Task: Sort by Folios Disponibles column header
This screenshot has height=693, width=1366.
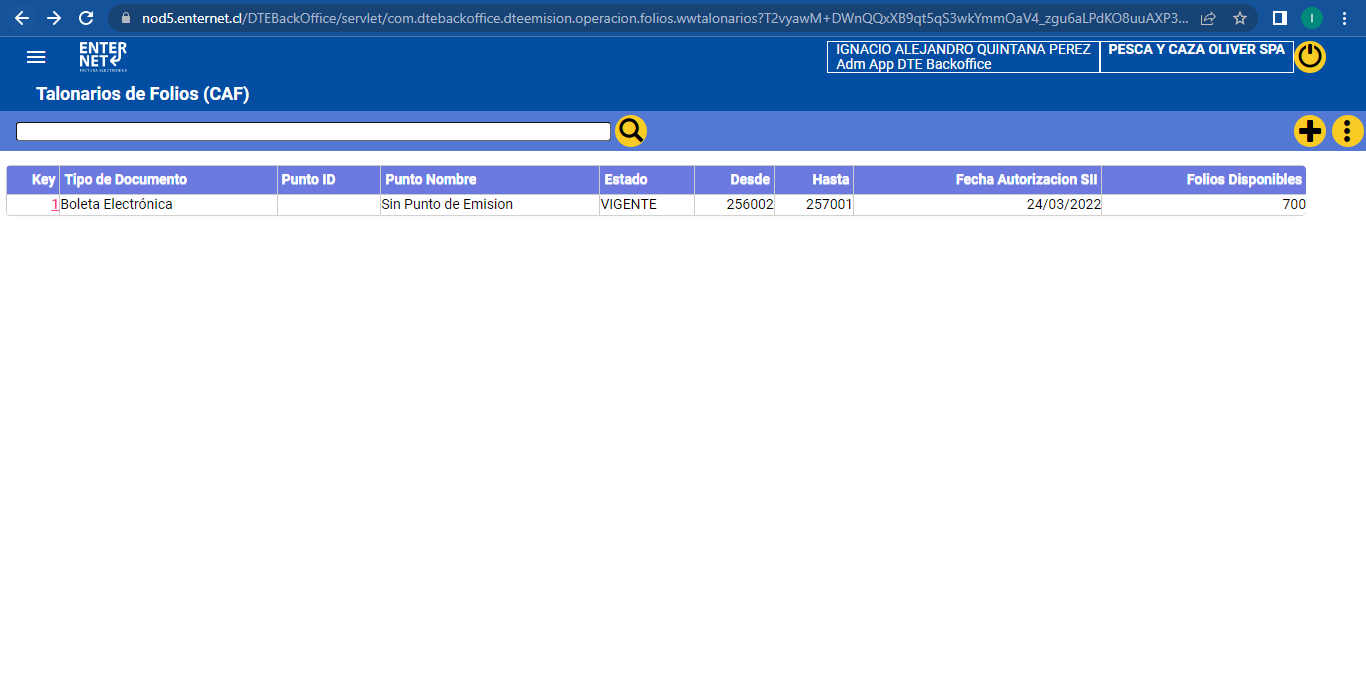Action: [1244, 180]
